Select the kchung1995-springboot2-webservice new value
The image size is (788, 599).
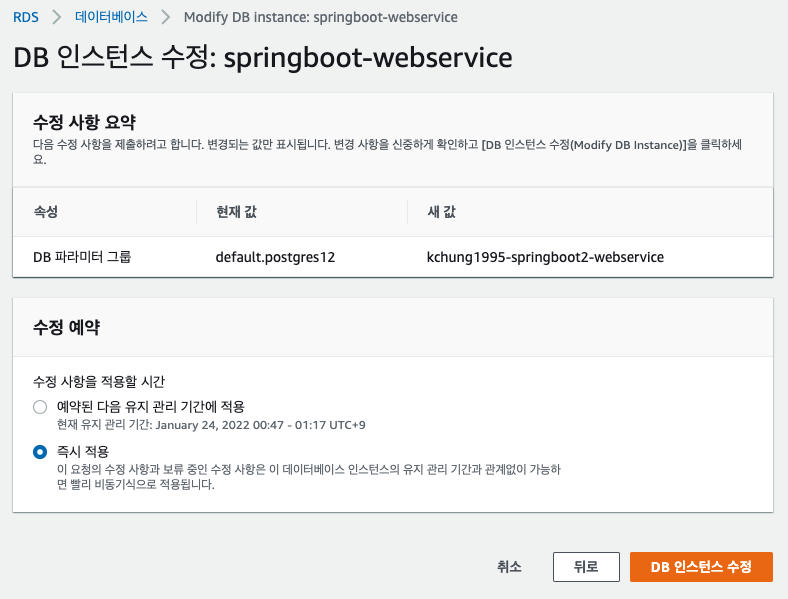pyautogui.click(x=545, y=257)
